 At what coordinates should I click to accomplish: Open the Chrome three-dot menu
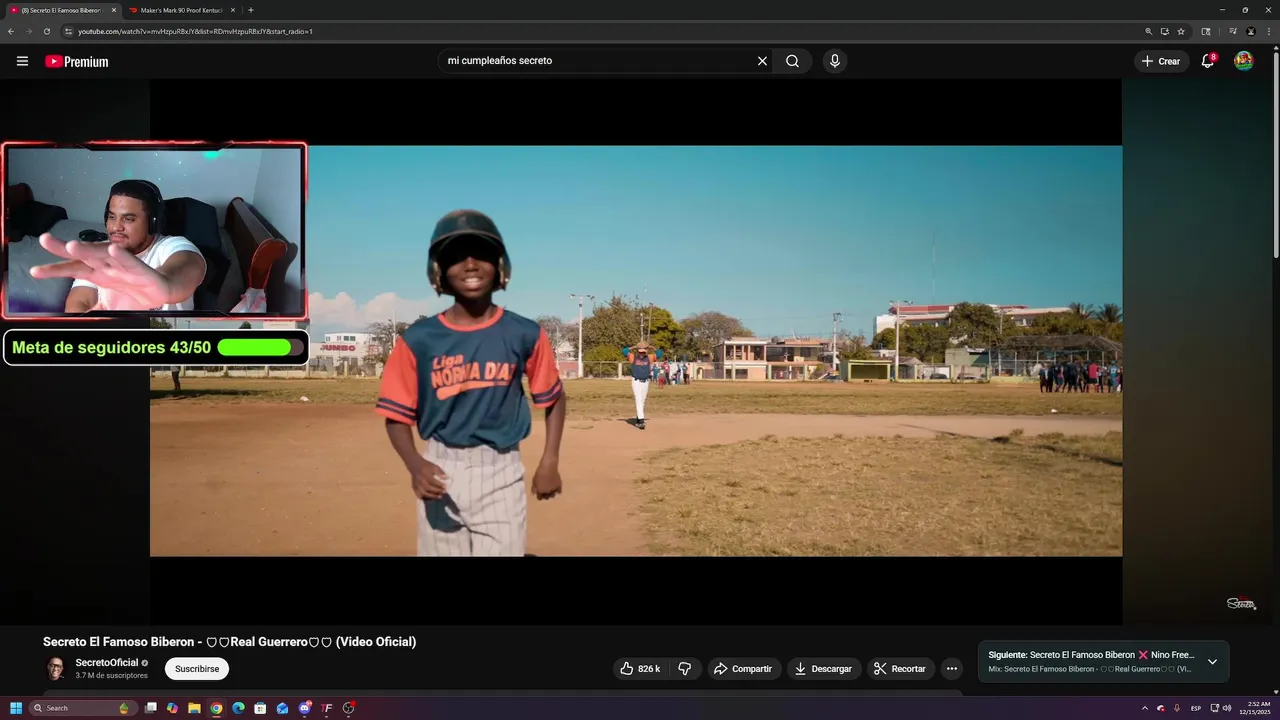pyautogui.click(x=1269, y=31)
